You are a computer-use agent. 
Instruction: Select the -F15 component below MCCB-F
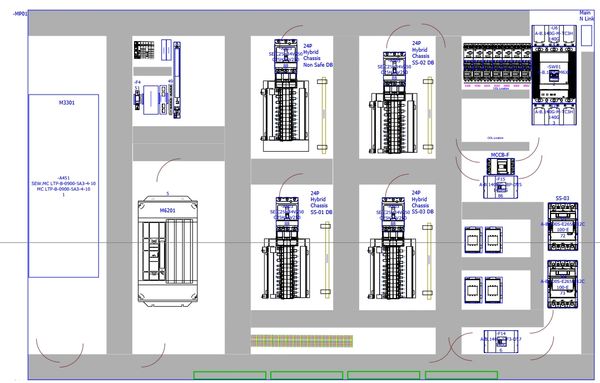point(500,187)
